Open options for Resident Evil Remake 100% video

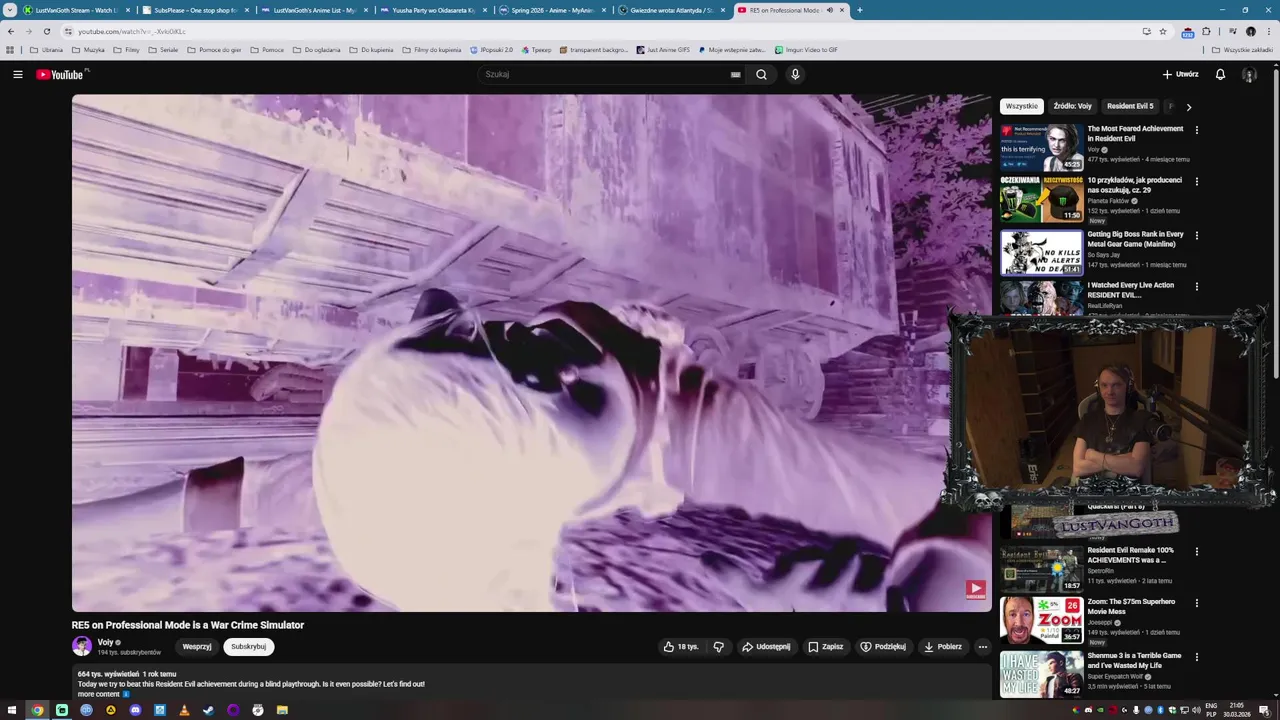(1196, 552)
